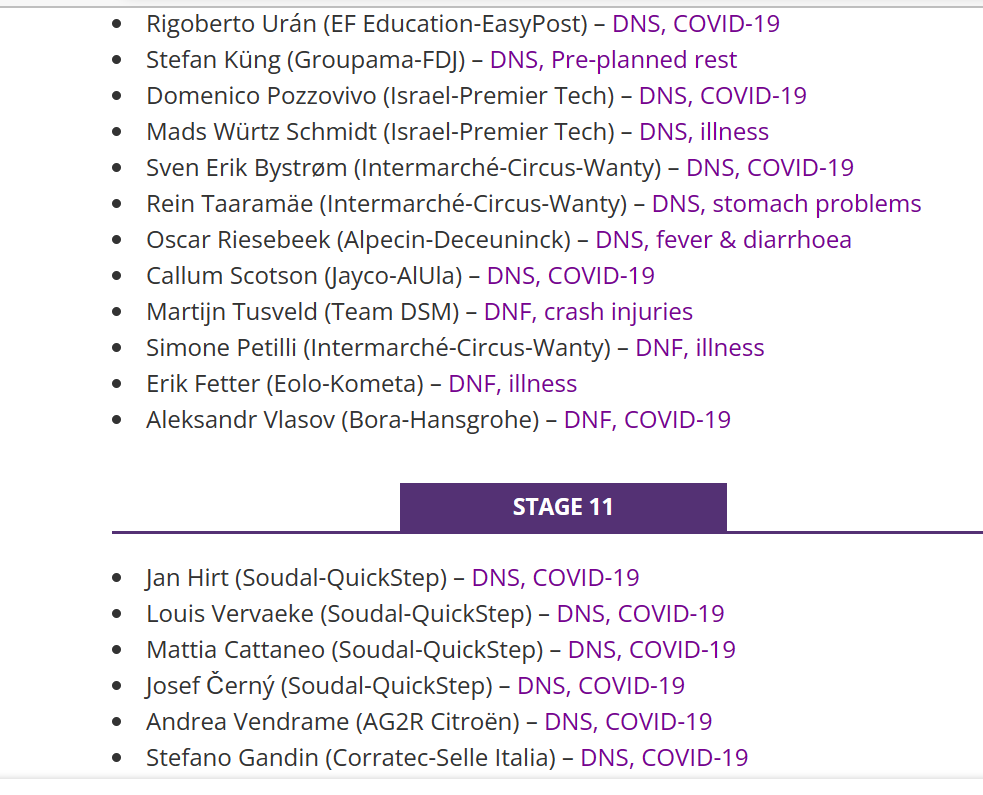The width and height of the screenshot is (983, 795).
Task: Click the "DNF, crash injuries" link
Action: tap(588, 312)
